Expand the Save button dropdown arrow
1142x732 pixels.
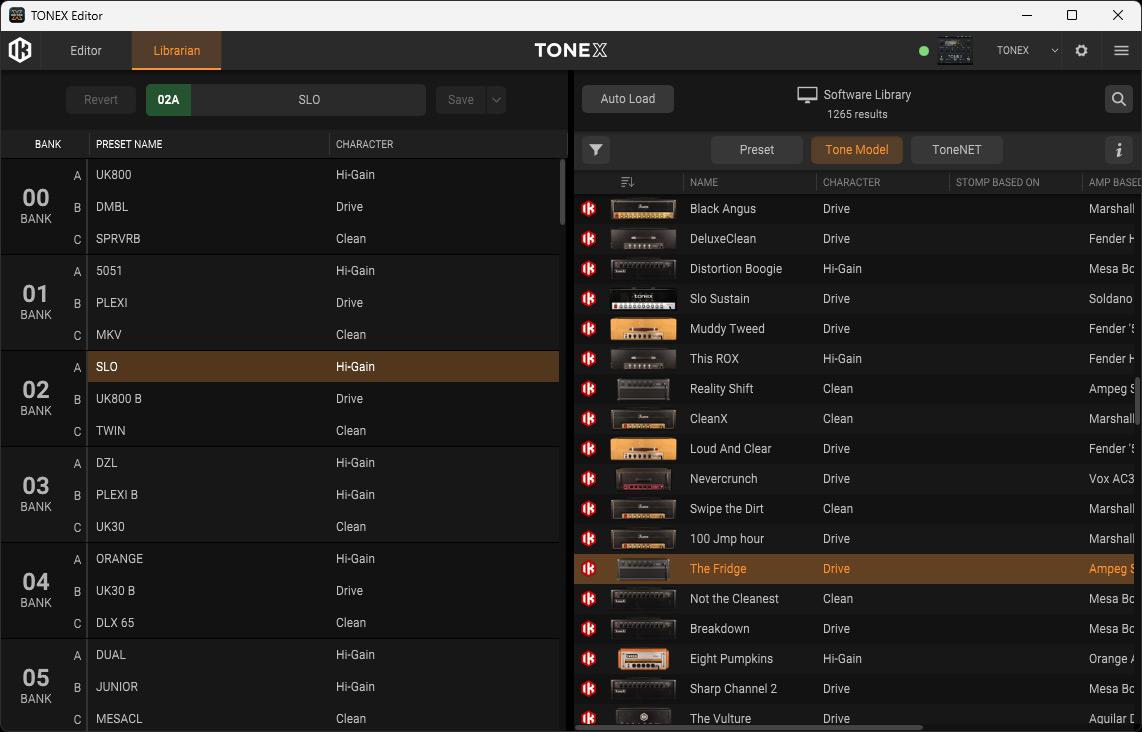[x=496, y=99]
